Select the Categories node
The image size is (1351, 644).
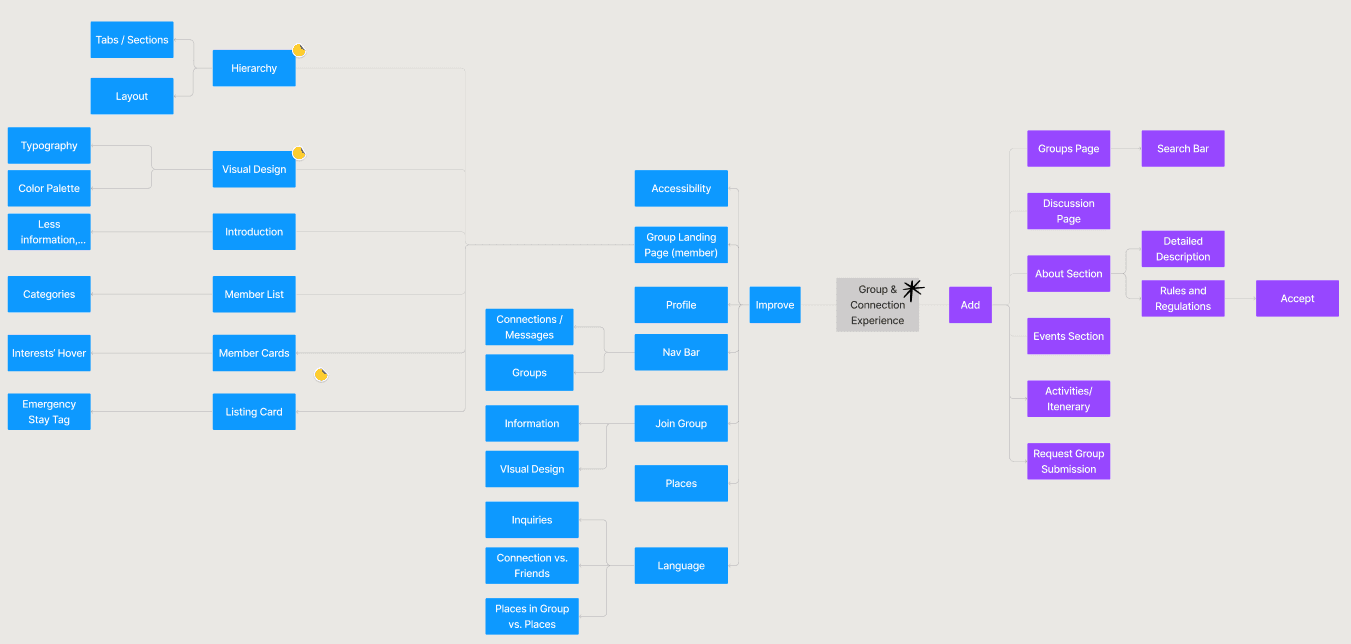(49, 294)
